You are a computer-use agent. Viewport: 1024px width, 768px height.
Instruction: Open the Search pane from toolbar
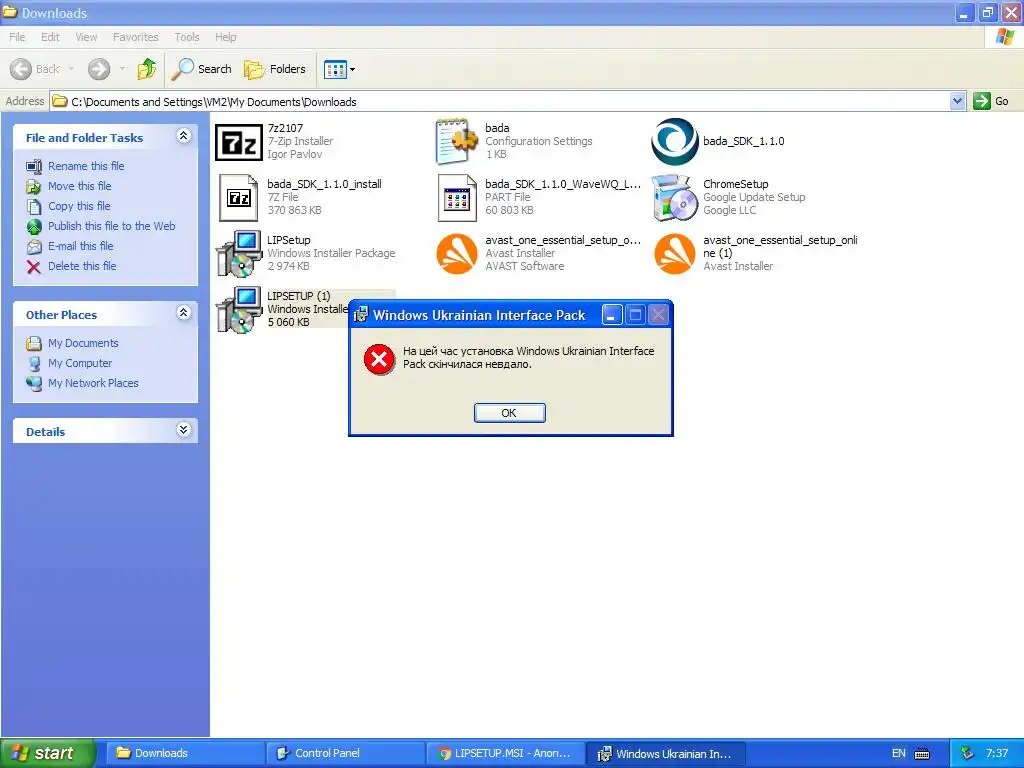(x=201, y=69)
